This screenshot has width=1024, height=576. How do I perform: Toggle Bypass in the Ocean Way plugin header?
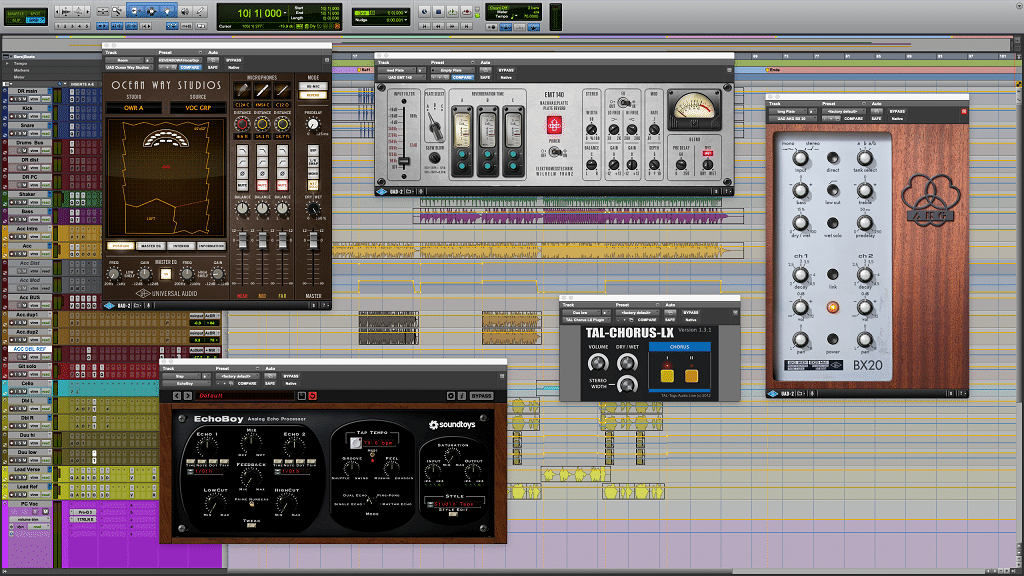[x=233, y=60]
